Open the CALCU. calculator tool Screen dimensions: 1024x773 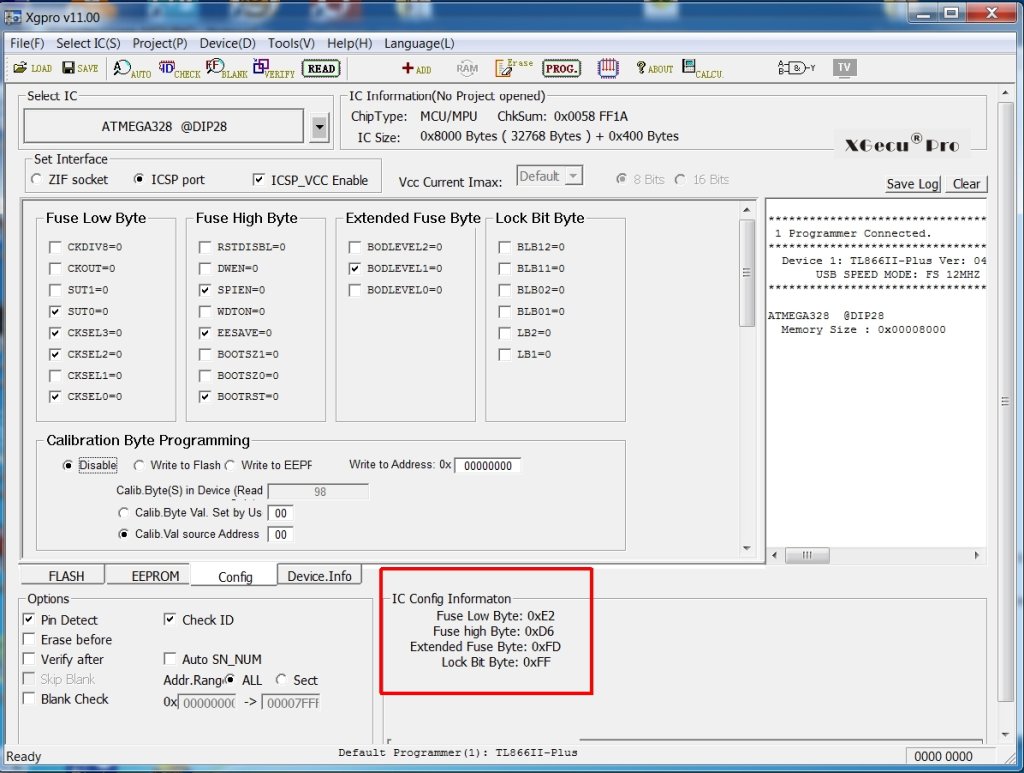pyautogui.click(x=702, y=68)
